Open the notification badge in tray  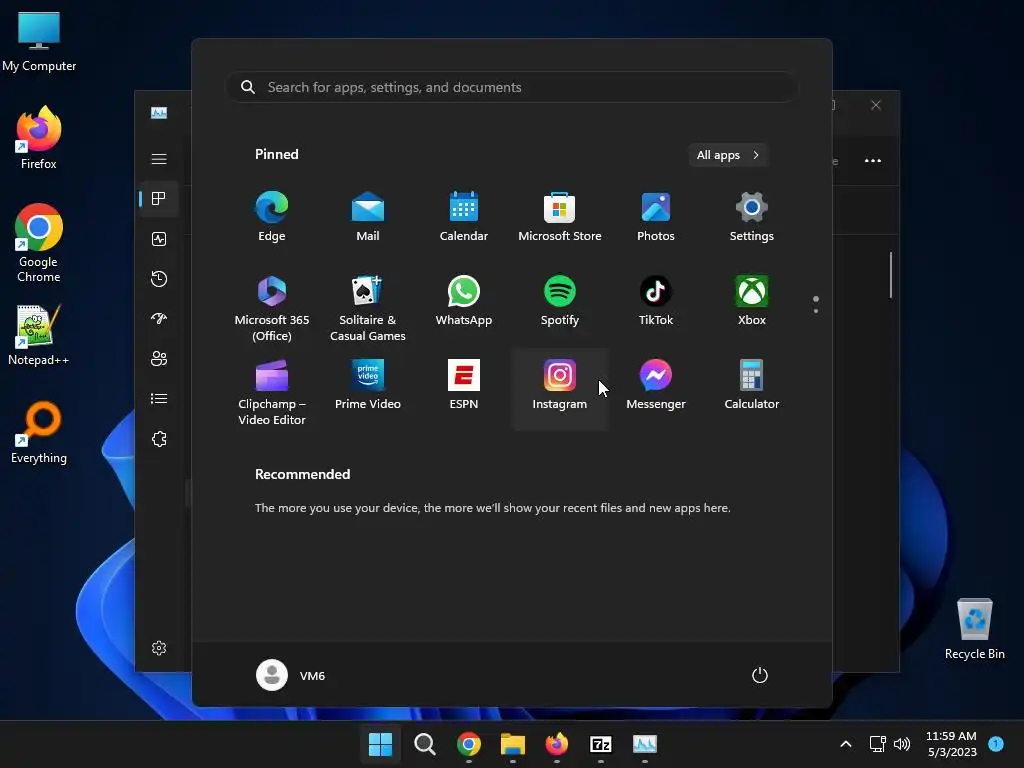click(996, 744)
